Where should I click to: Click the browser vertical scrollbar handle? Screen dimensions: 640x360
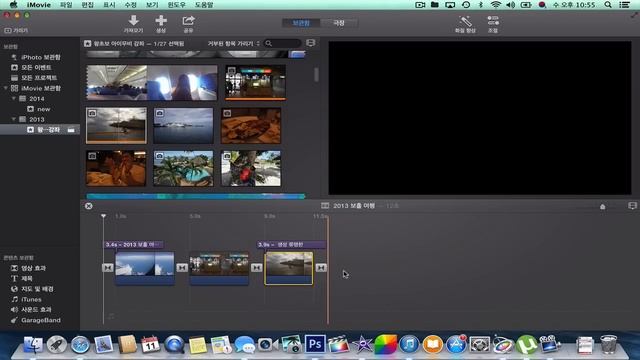tap(316, 74)
